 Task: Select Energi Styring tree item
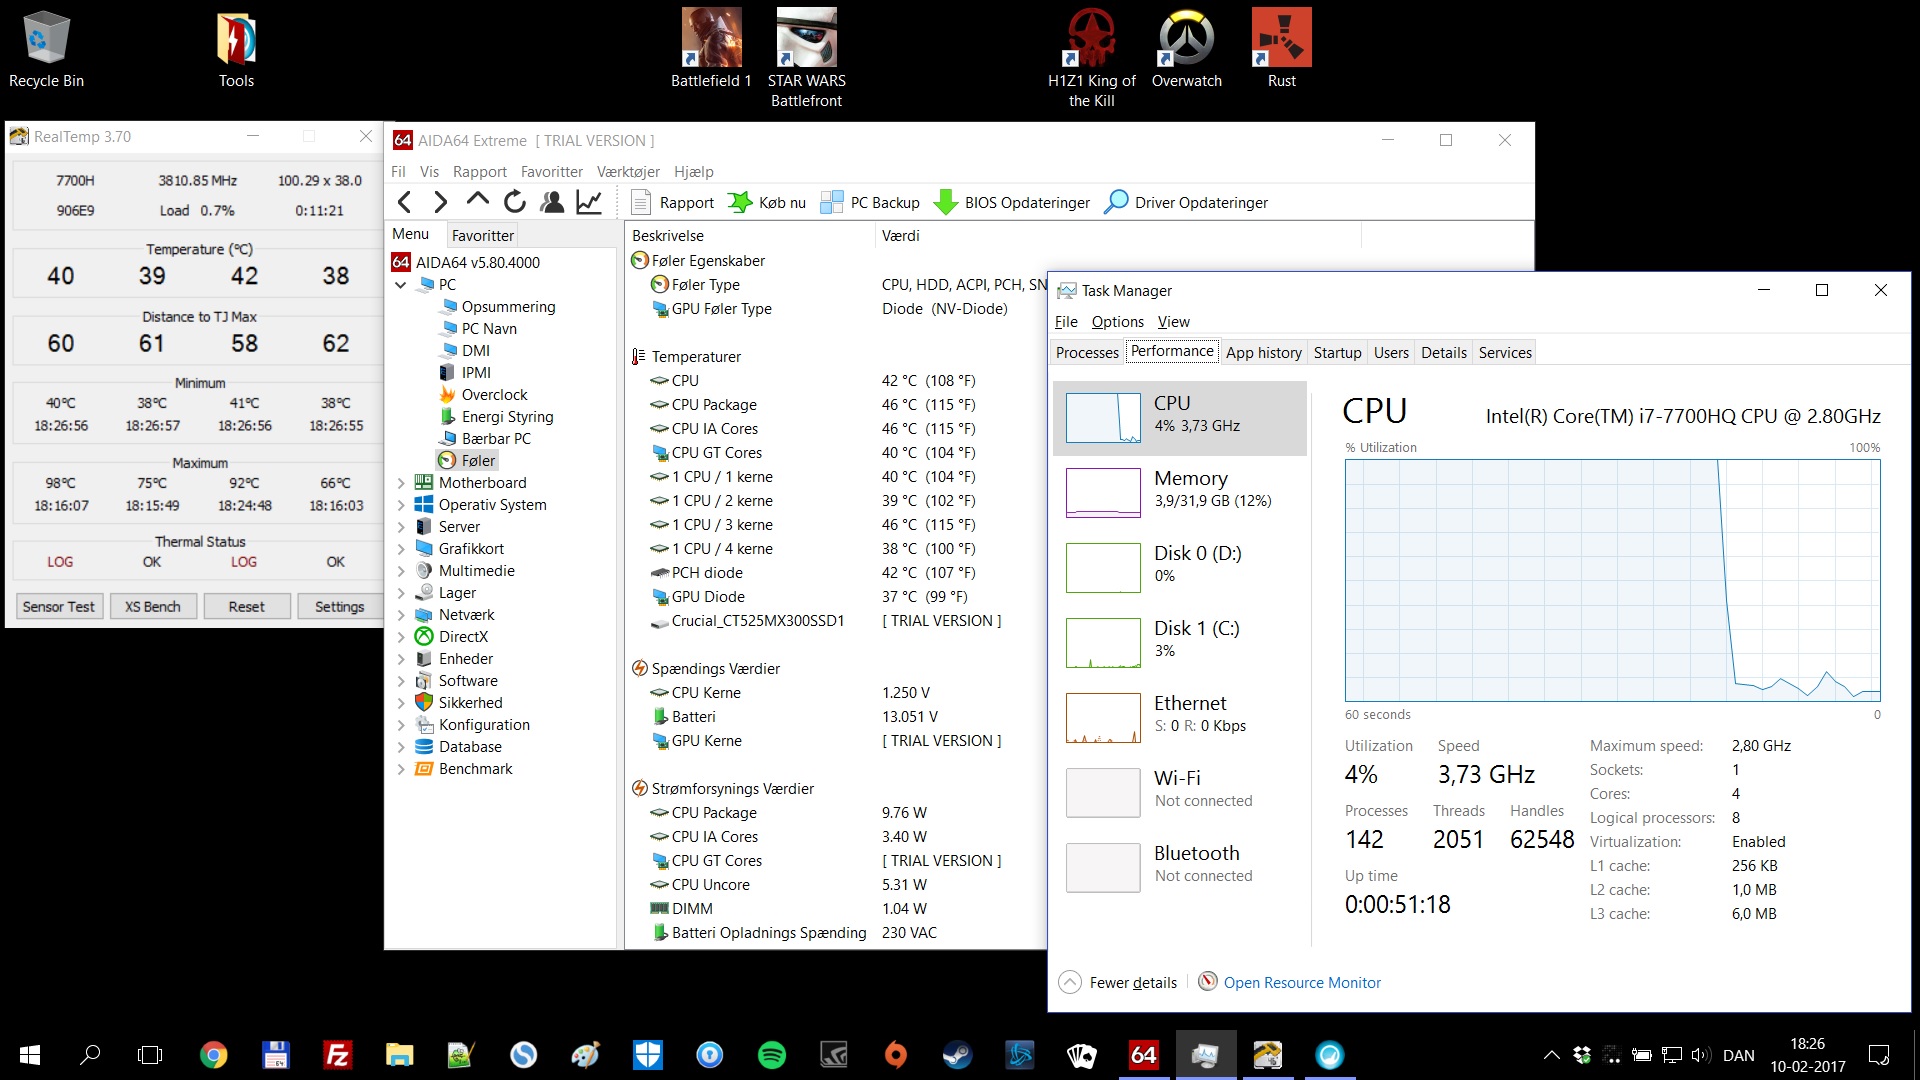tap(507, 417)
